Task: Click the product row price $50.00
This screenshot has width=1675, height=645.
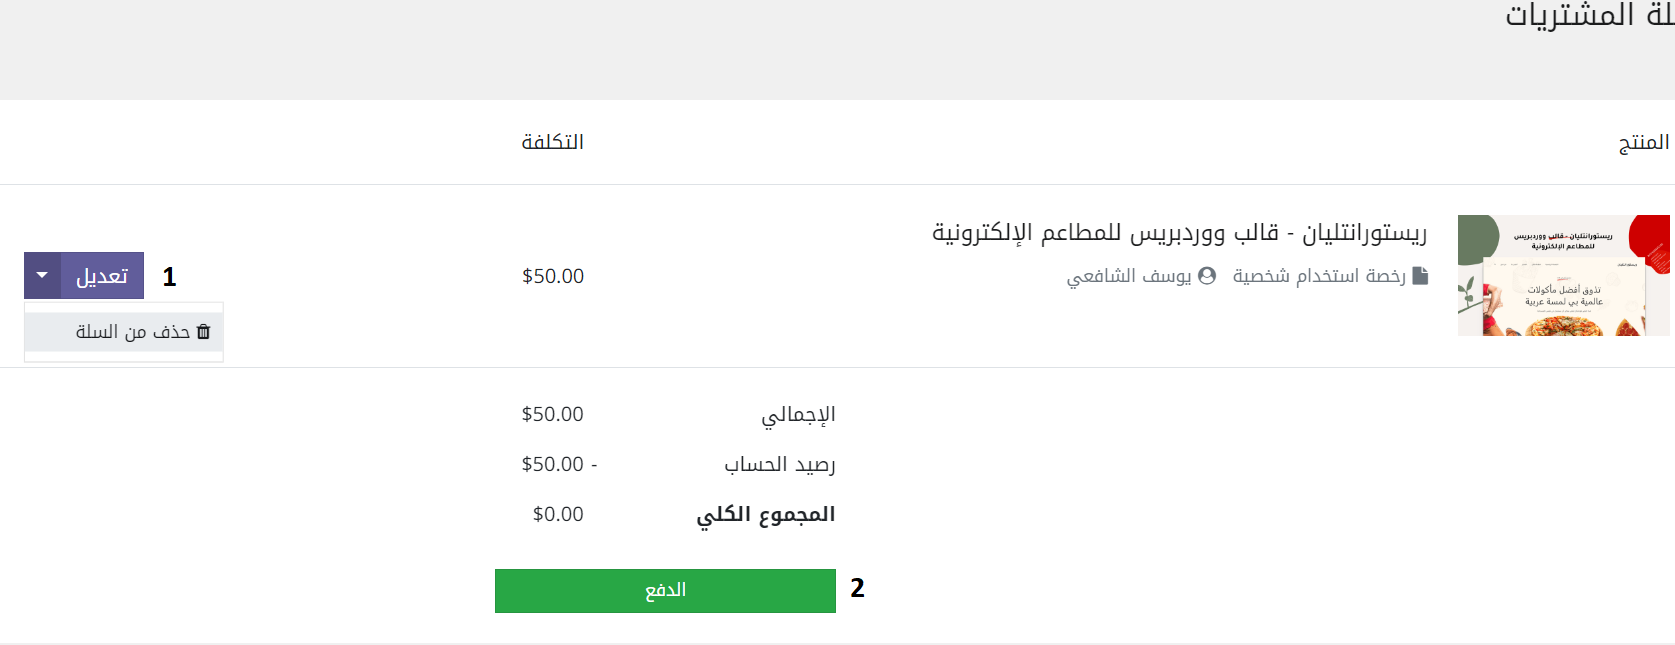Action: click(x=553, y=276)
